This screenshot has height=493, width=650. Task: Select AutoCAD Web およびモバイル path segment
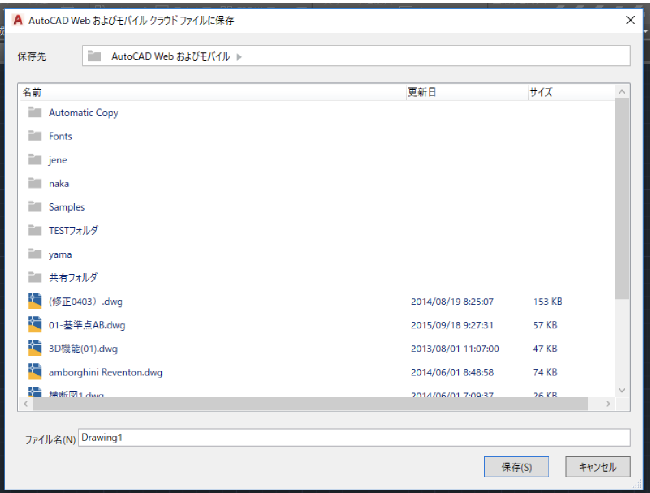pyautogui.click(x=170, y=56)
